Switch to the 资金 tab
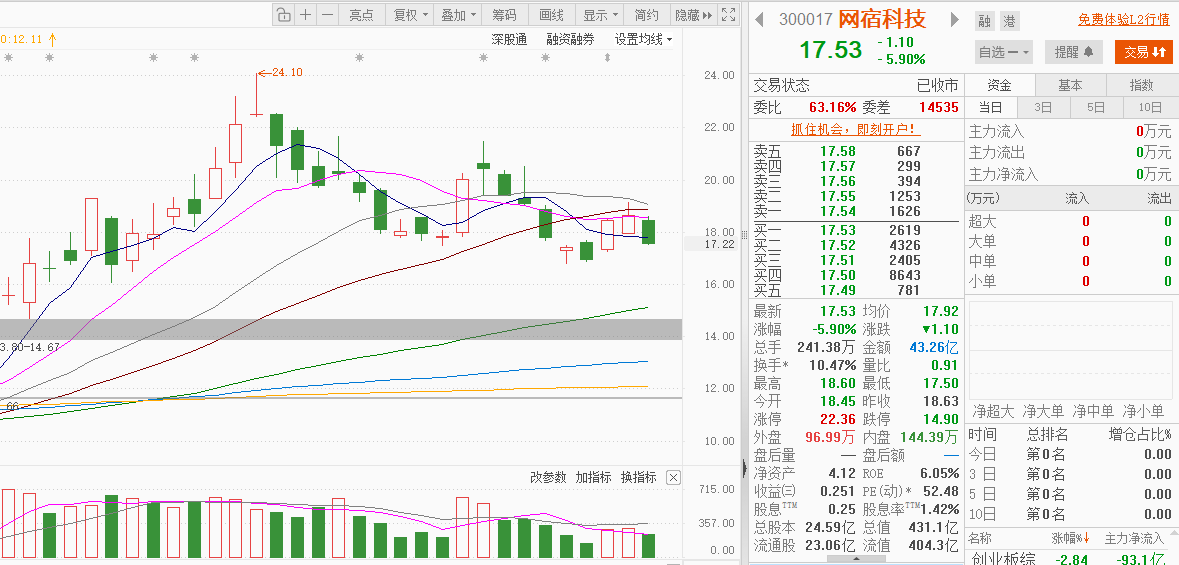This screenshot has width=1179, height=565. (999, 86)
